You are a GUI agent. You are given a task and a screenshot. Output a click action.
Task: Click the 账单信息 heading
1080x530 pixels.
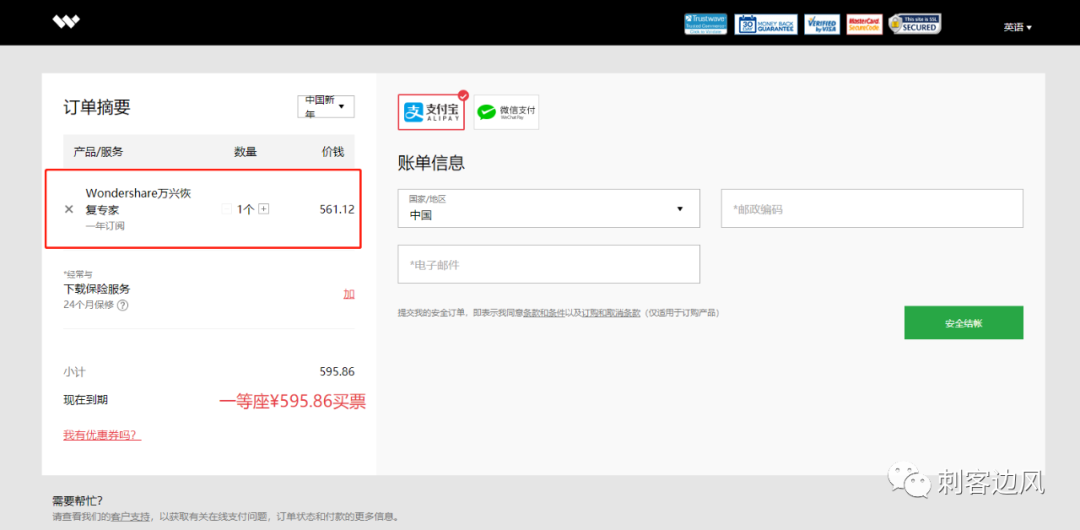click(x=431, y=163)
